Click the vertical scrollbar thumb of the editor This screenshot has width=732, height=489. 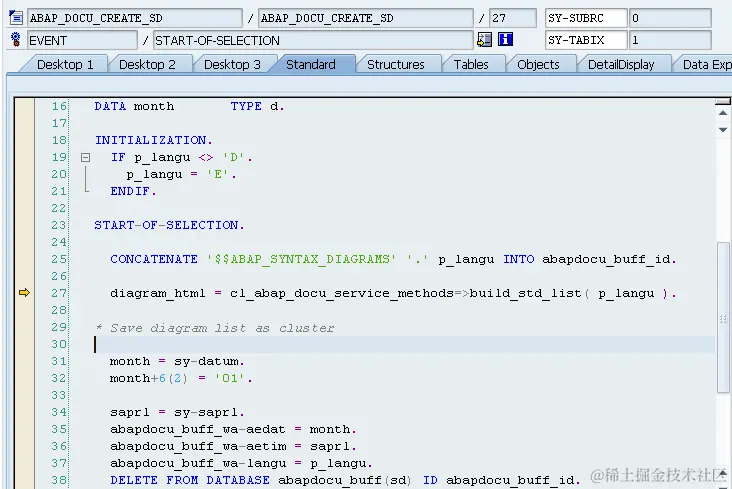click(723, 317)
